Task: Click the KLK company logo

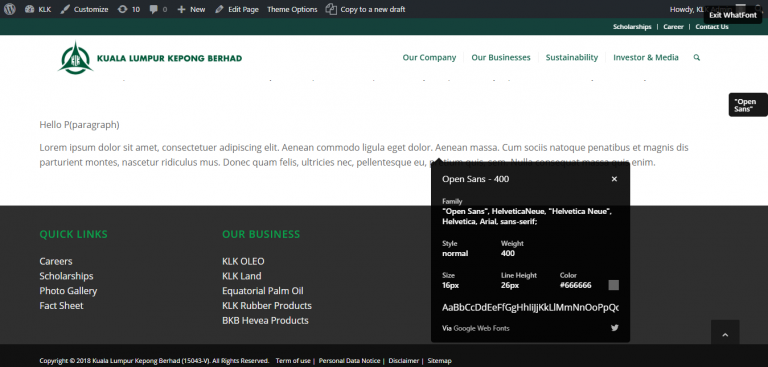Action: tap(150, 58)
